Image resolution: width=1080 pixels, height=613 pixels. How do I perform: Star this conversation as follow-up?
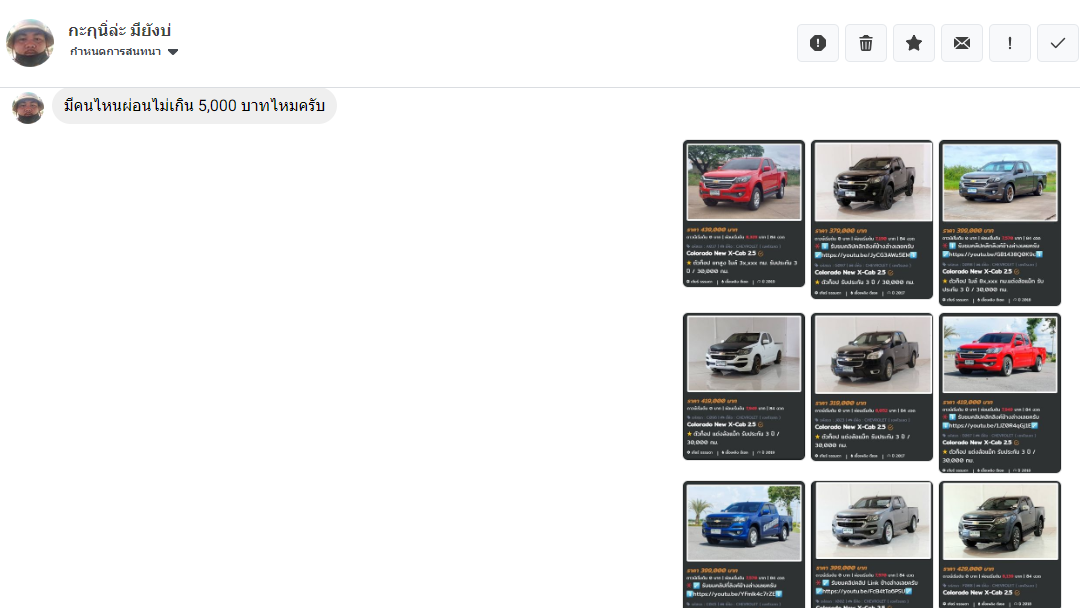point(914,43)
